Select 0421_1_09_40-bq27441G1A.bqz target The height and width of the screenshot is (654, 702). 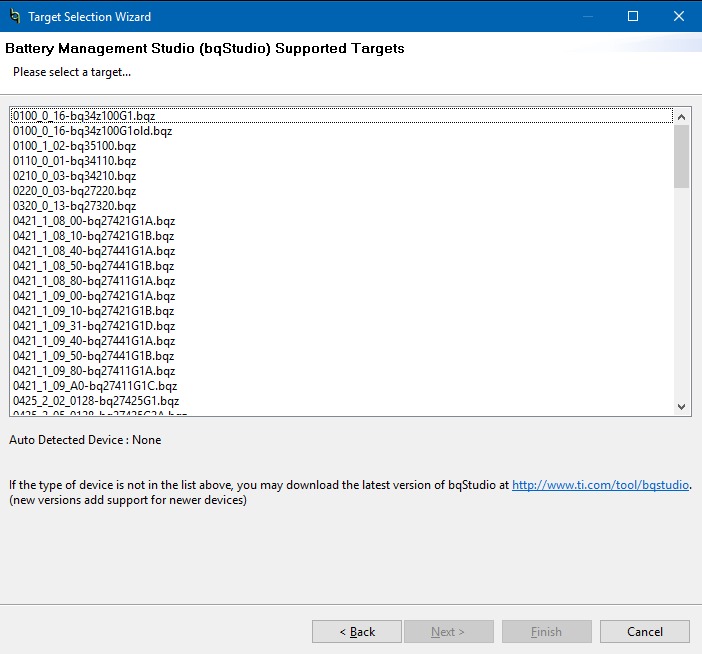[x=342, y=341]
